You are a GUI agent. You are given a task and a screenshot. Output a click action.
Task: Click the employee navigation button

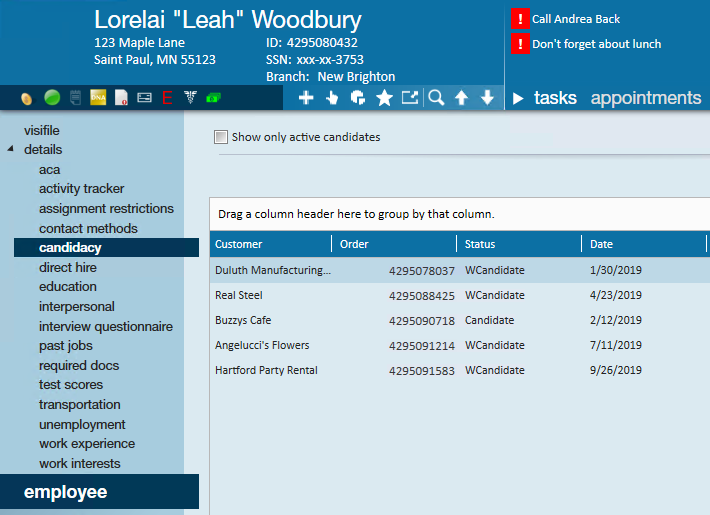tap(100, 491)
